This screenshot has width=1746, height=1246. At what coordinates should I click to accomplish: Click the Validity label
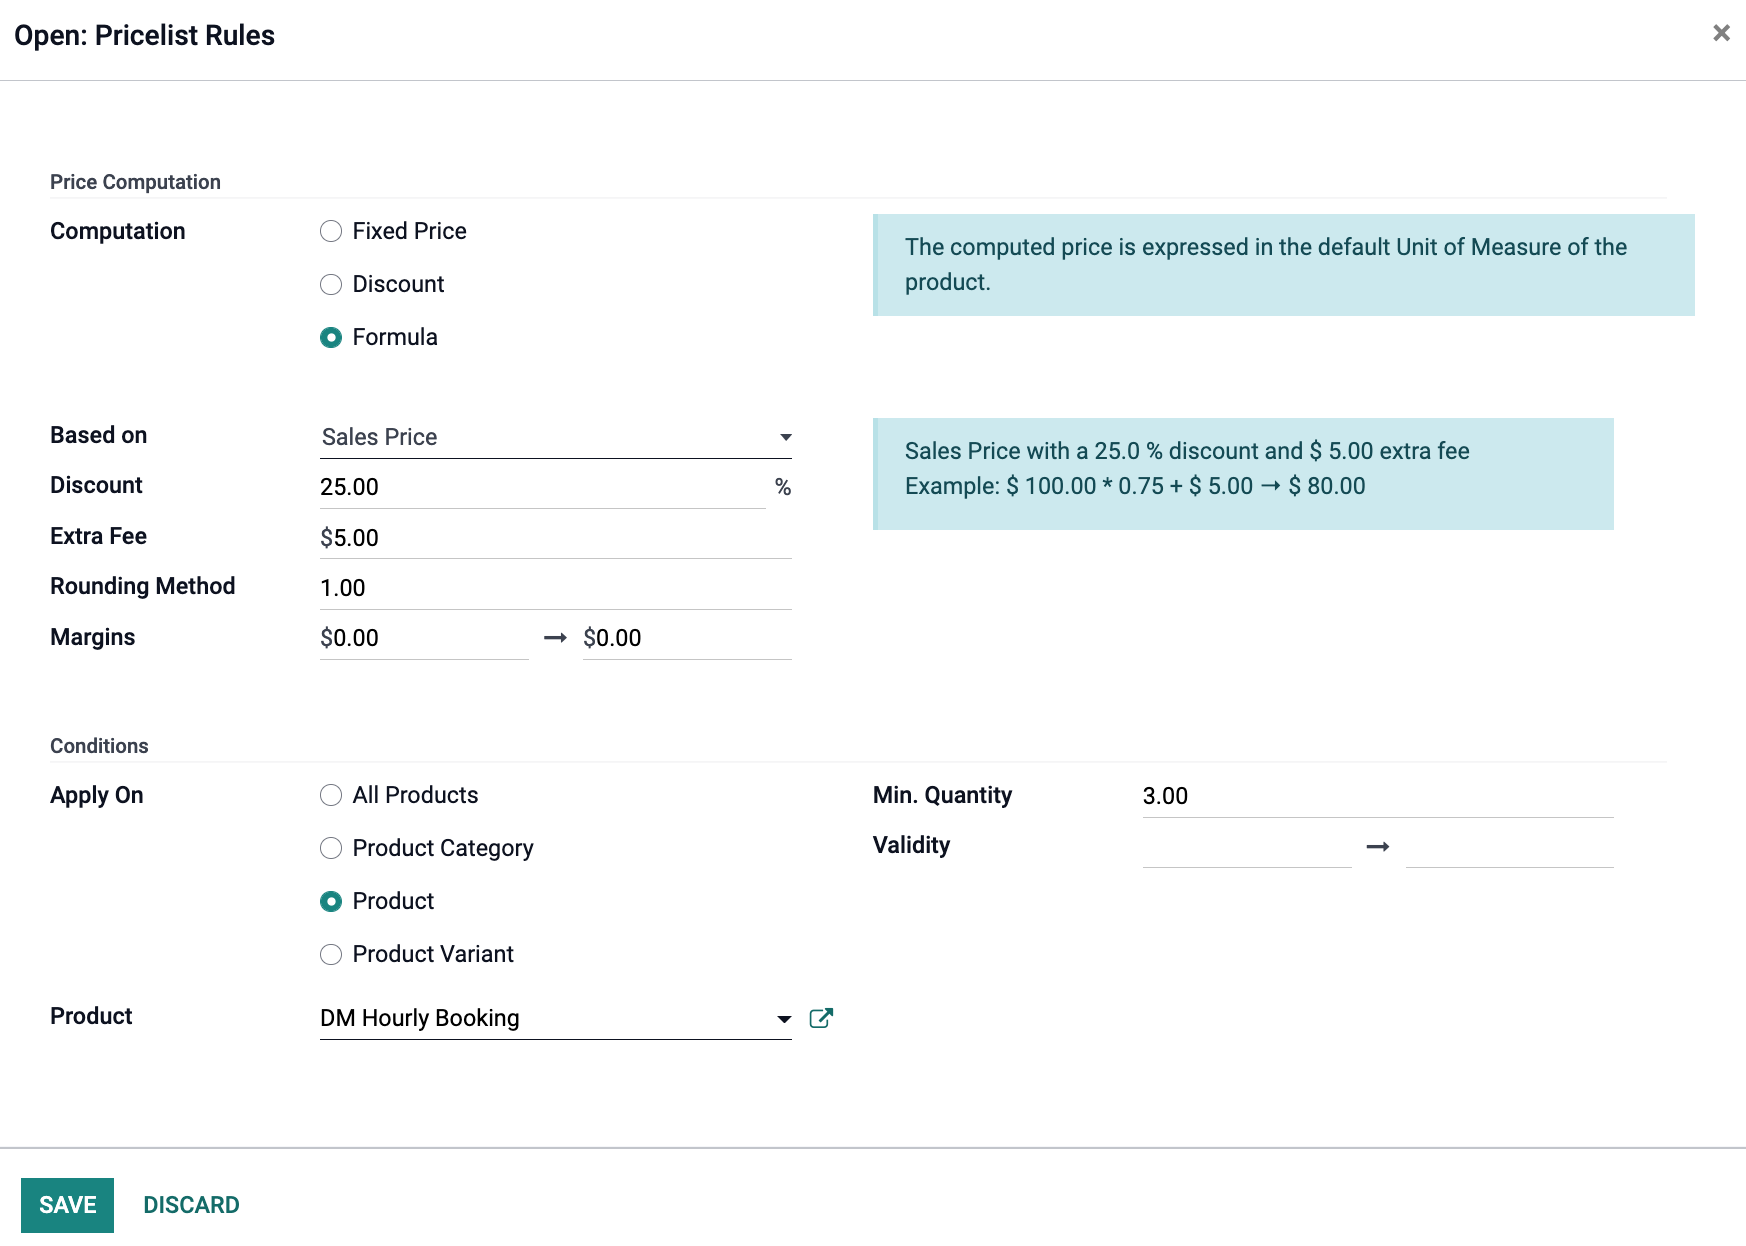tap(911, 845)
